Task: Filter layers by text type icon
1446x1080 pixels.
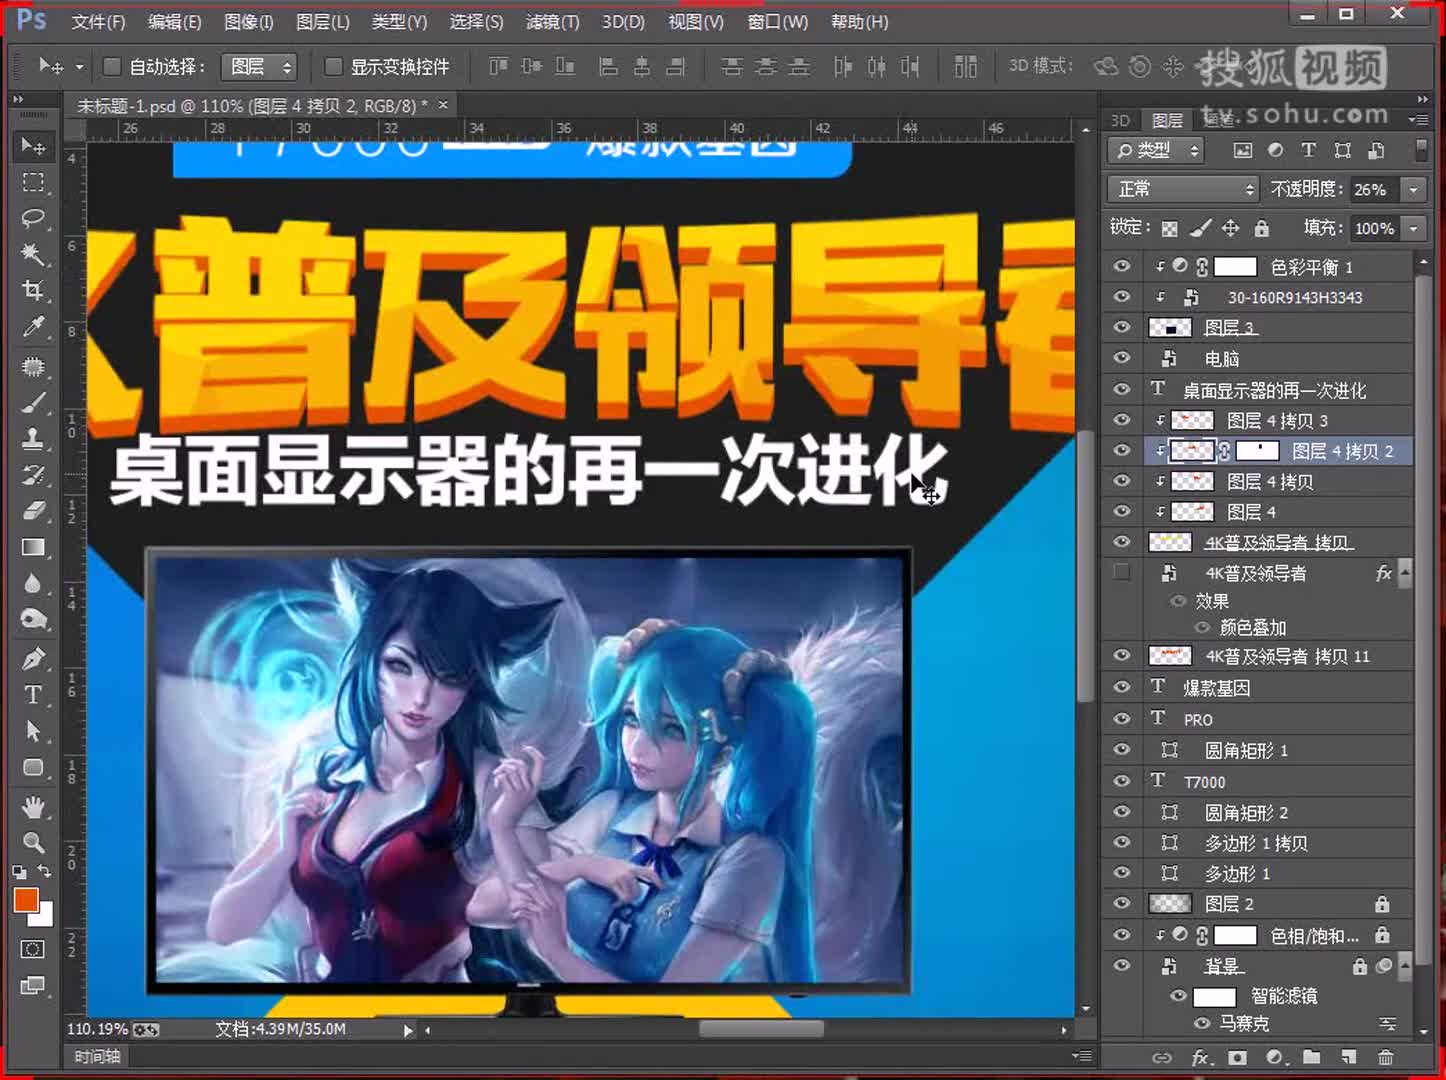Action: pos(1308,150)
